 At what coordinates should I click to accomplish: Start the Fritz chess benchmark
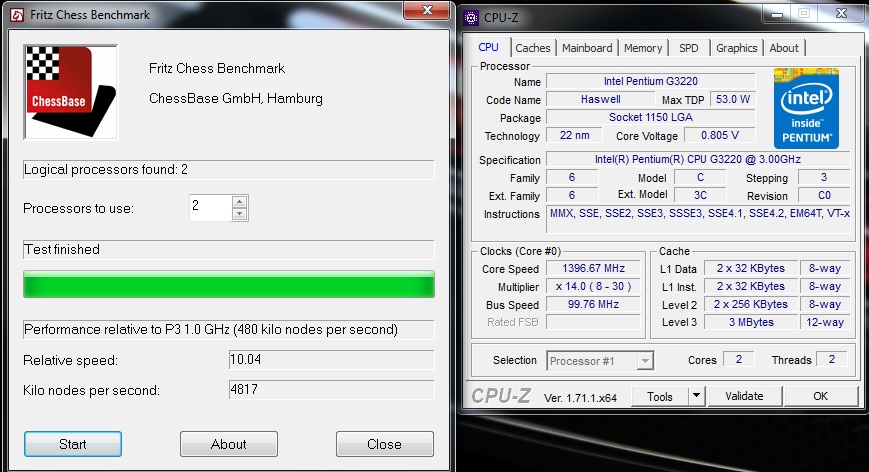(x=73, y=444)
